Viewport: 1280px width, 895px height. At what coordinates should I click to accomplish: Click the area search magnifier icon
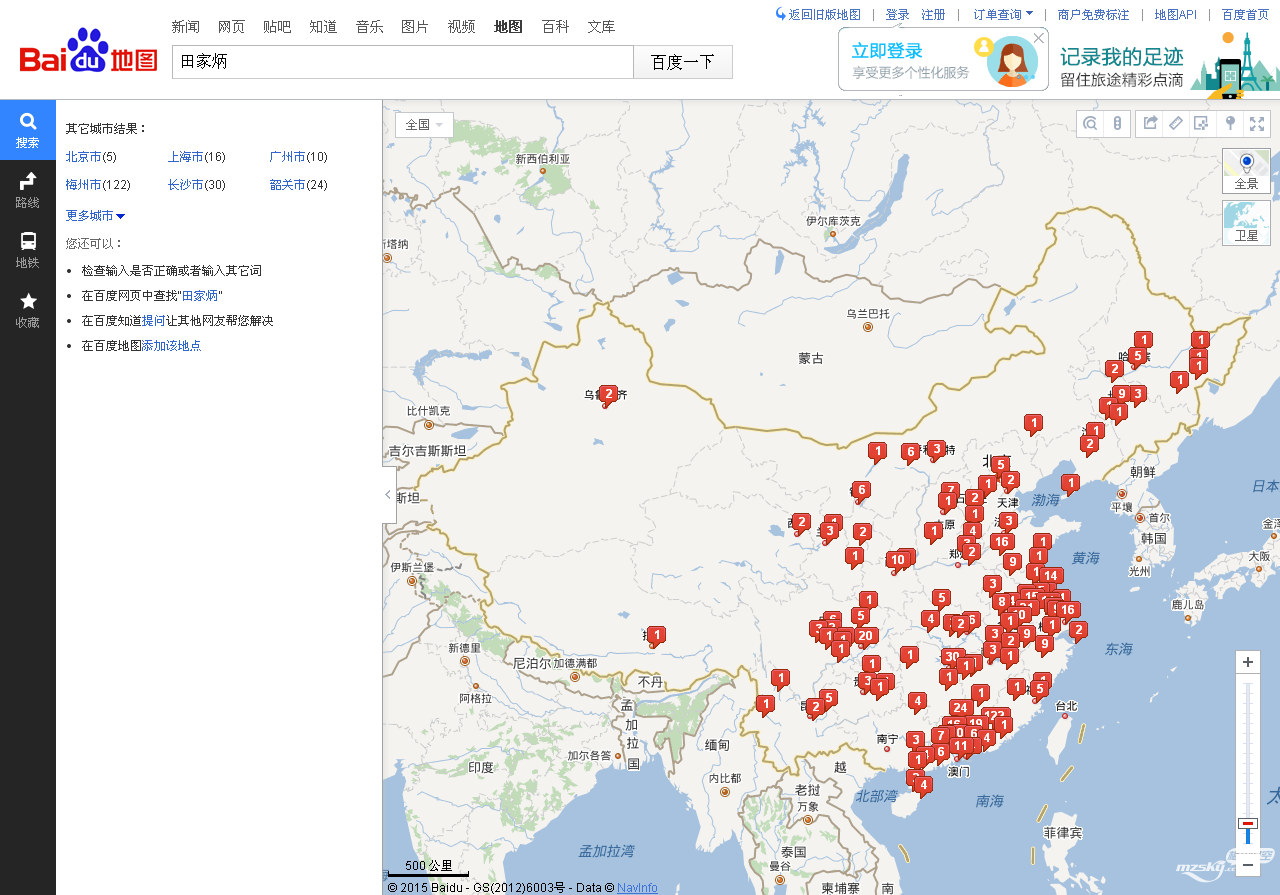[x=1090, y=124]
